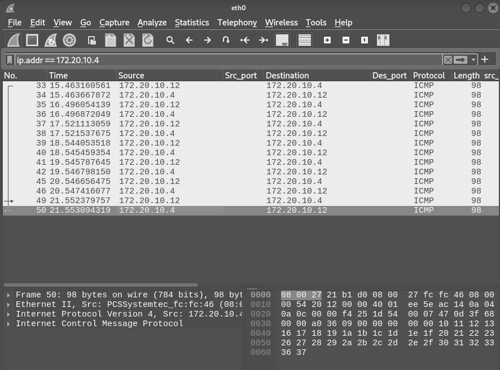Close the capture file icon
The width and height of the screenshot is (500, 370).
click(129, 40)
